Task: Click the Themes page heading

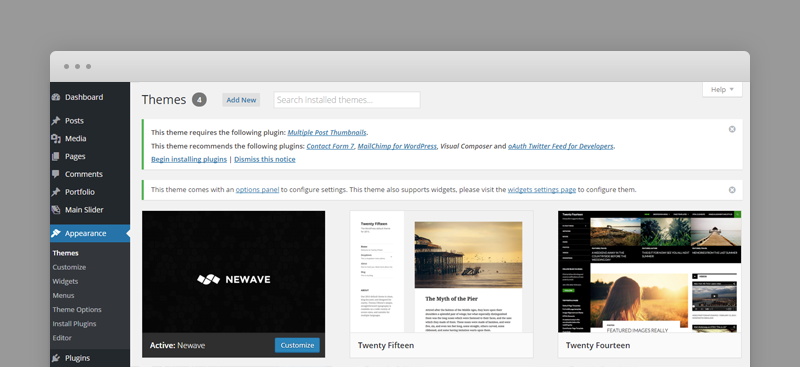Action: coord(164,100)
